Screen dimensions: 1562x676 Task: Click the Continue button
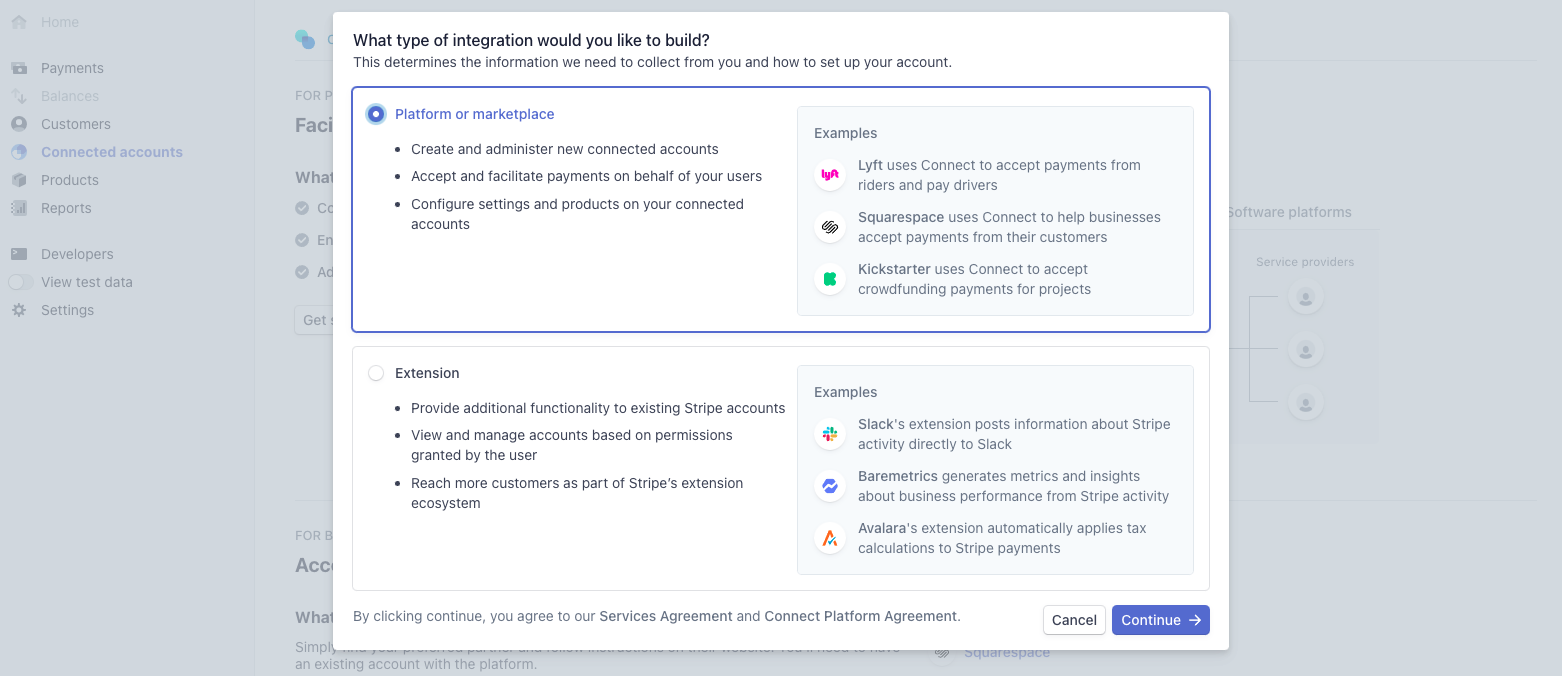tap(1161, 620)
